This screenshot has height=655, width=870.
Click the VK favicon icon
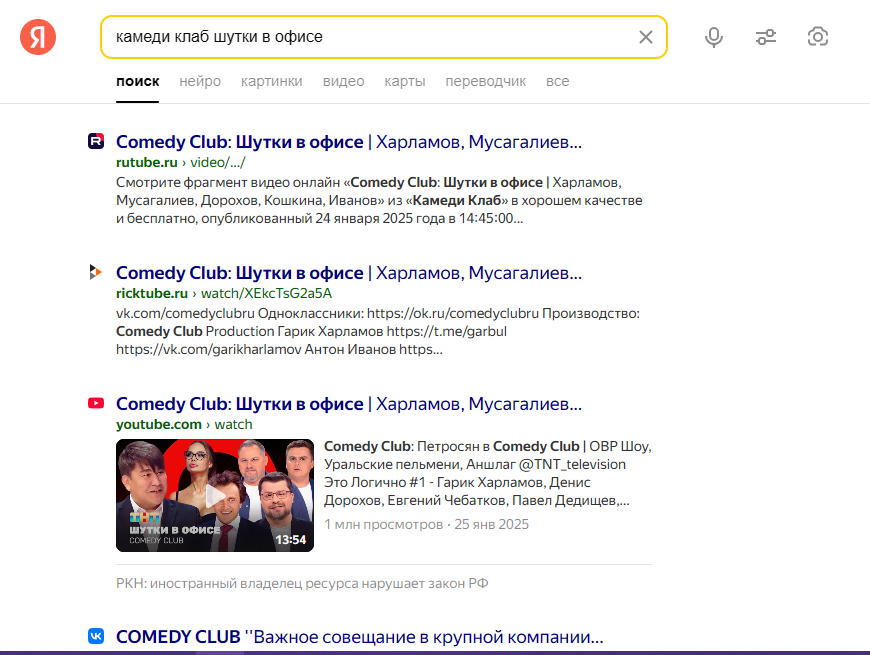96,636
